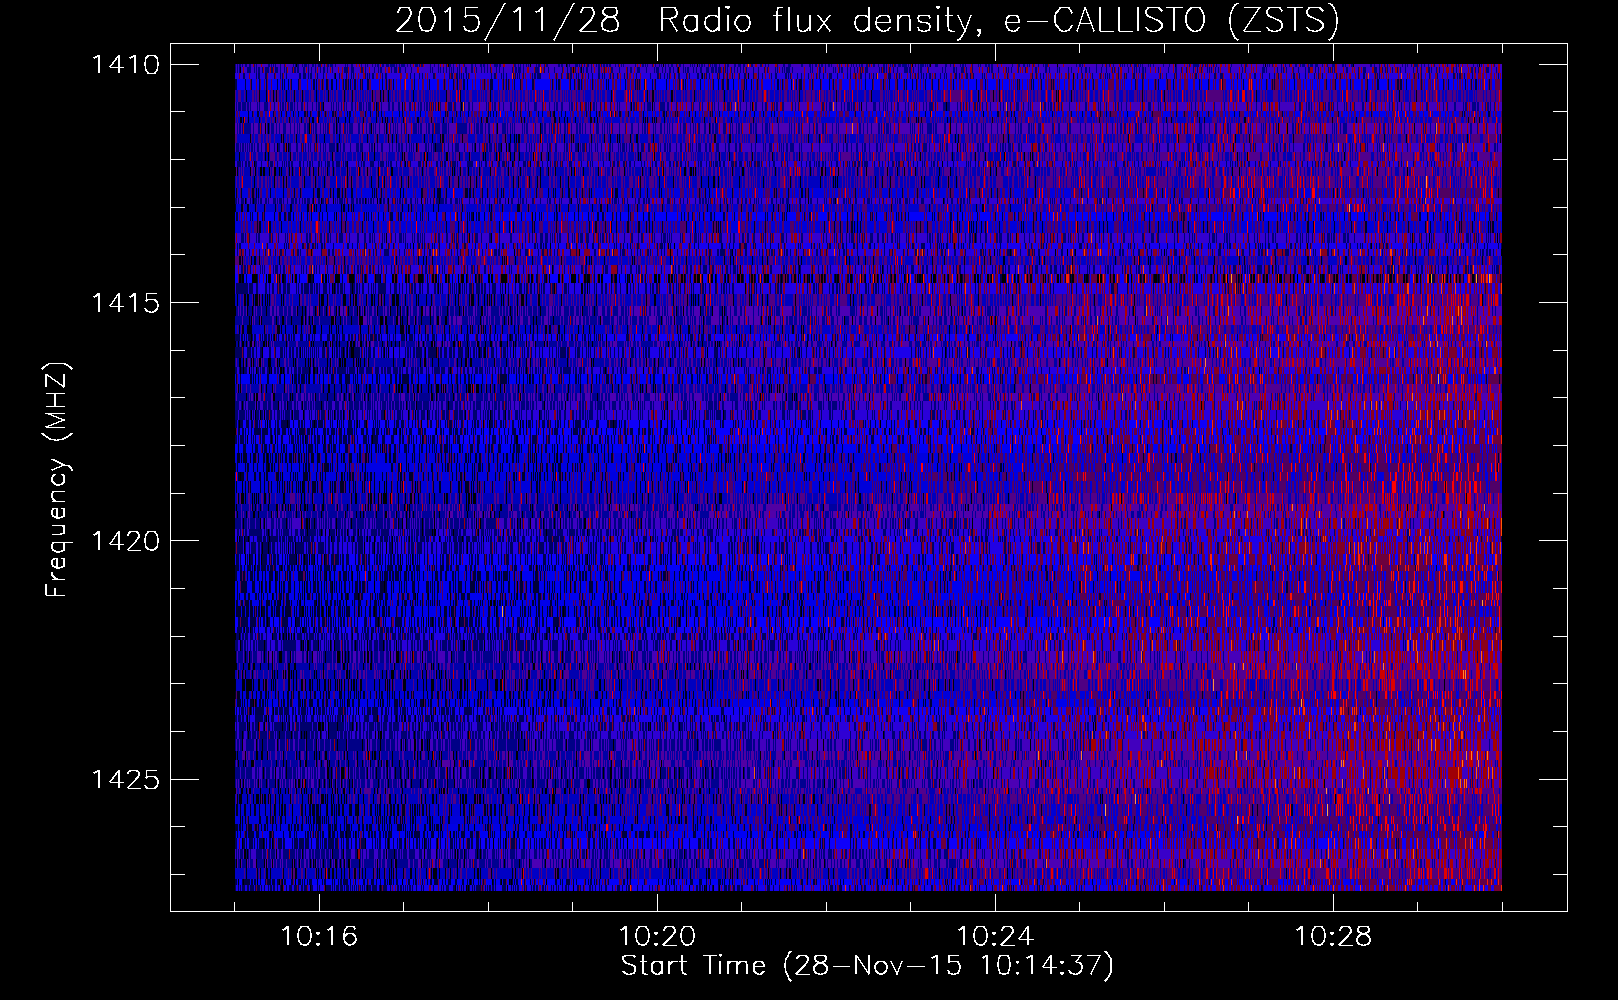Select the 'Frequency (MHZ)' axis label
1618x1000 pixels.
pos(58,480)
